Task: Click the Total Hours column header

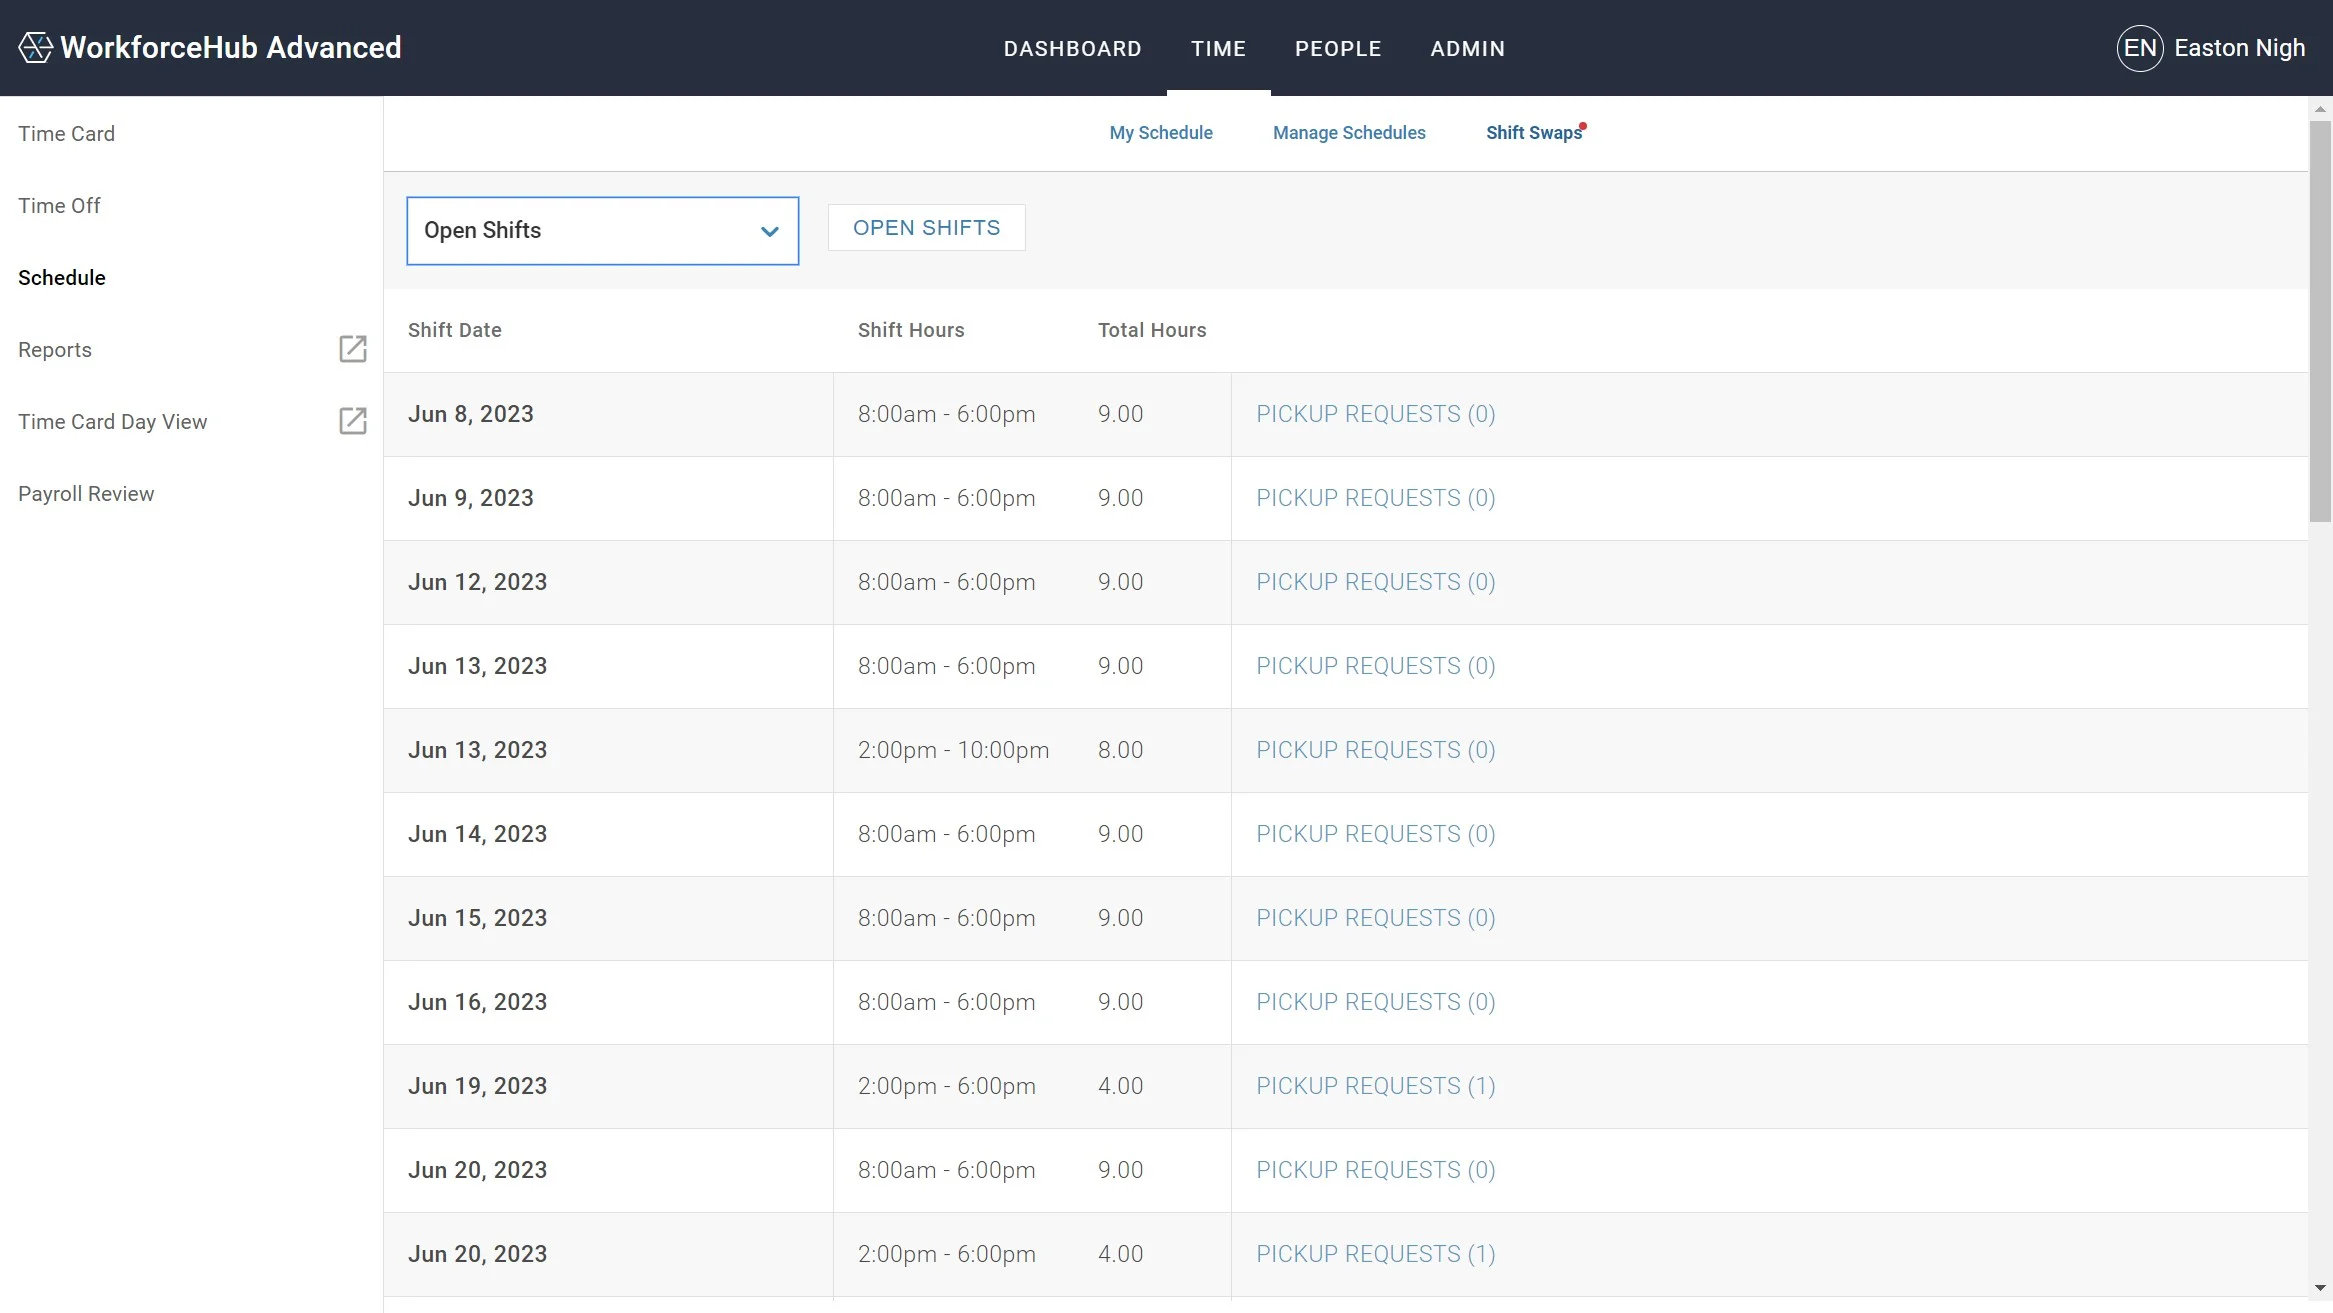Action: pyautogui.click(x=1152, y=330)
